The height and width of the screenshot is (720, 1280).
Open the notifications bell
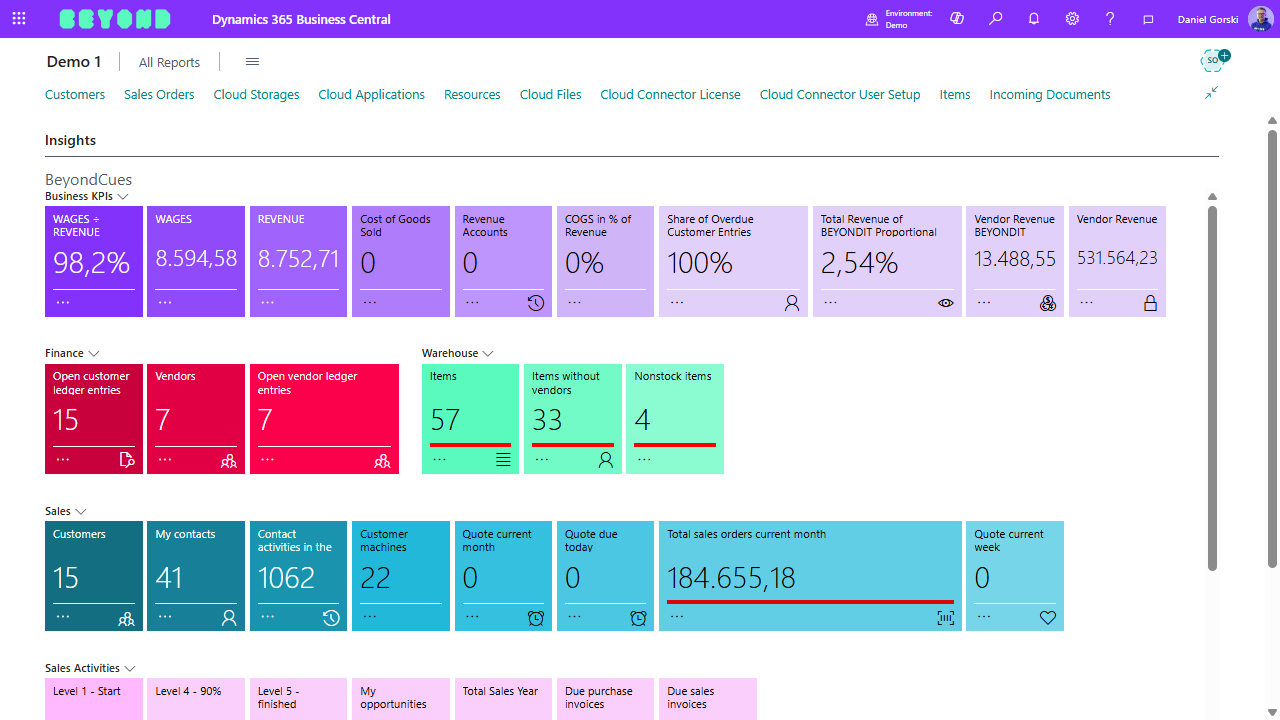(1034, 19)
